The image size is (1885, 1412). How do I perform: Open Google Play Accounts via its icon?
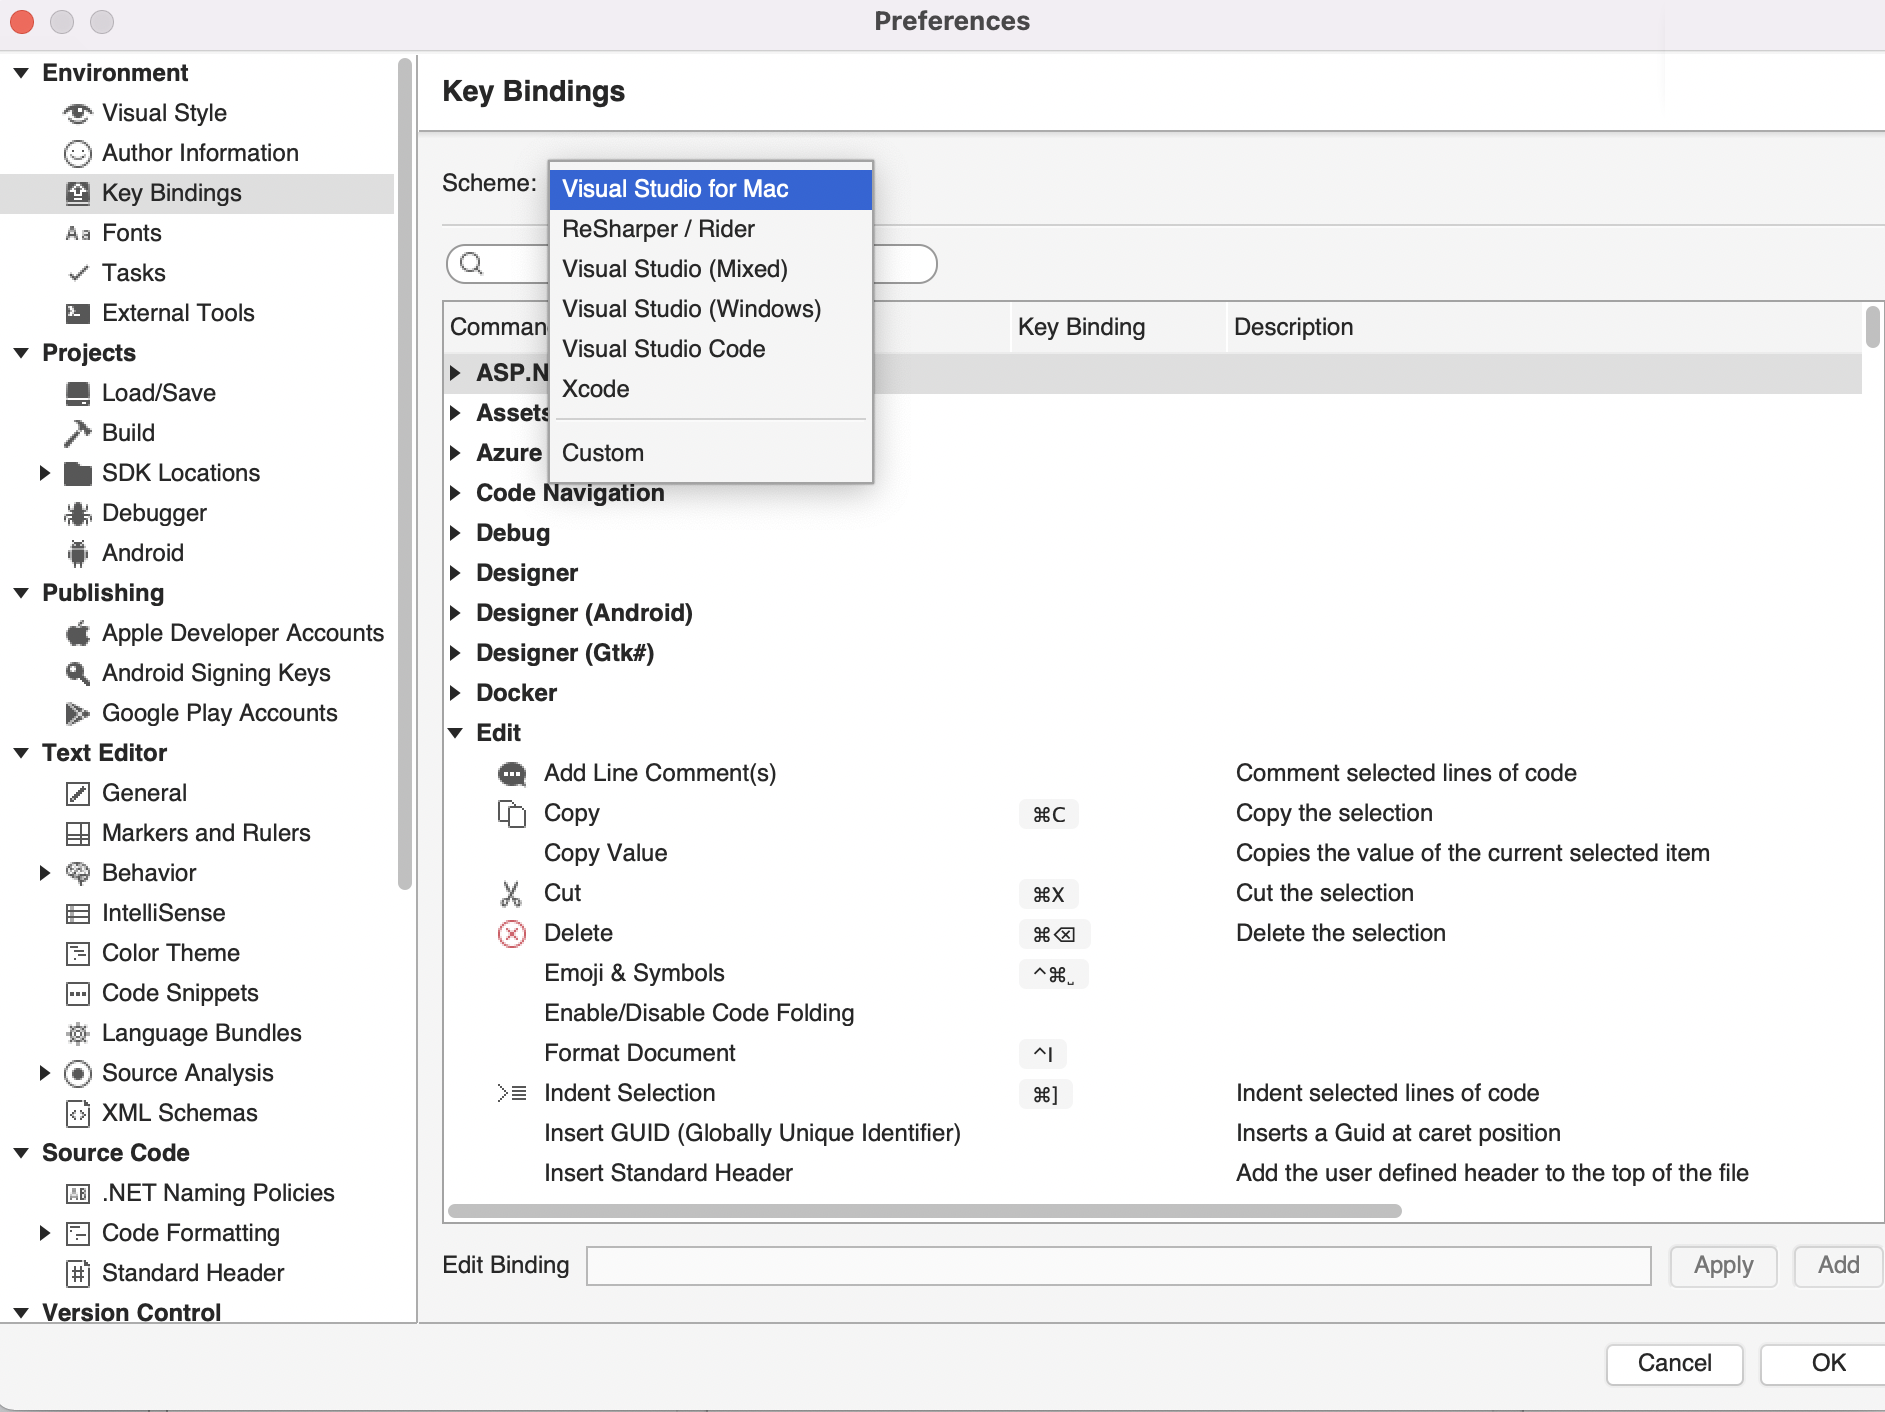[77, 713]
